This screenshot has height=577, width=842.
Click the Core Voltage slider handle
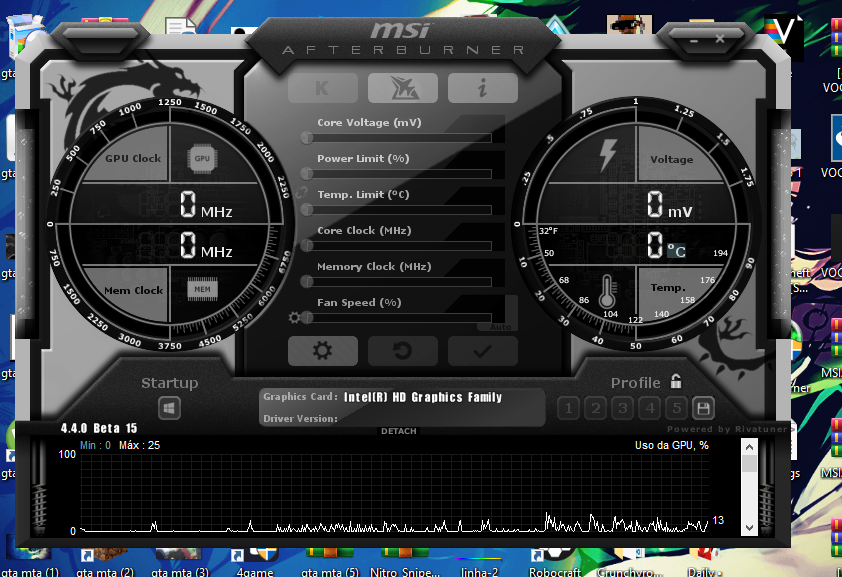pos(307,138)
